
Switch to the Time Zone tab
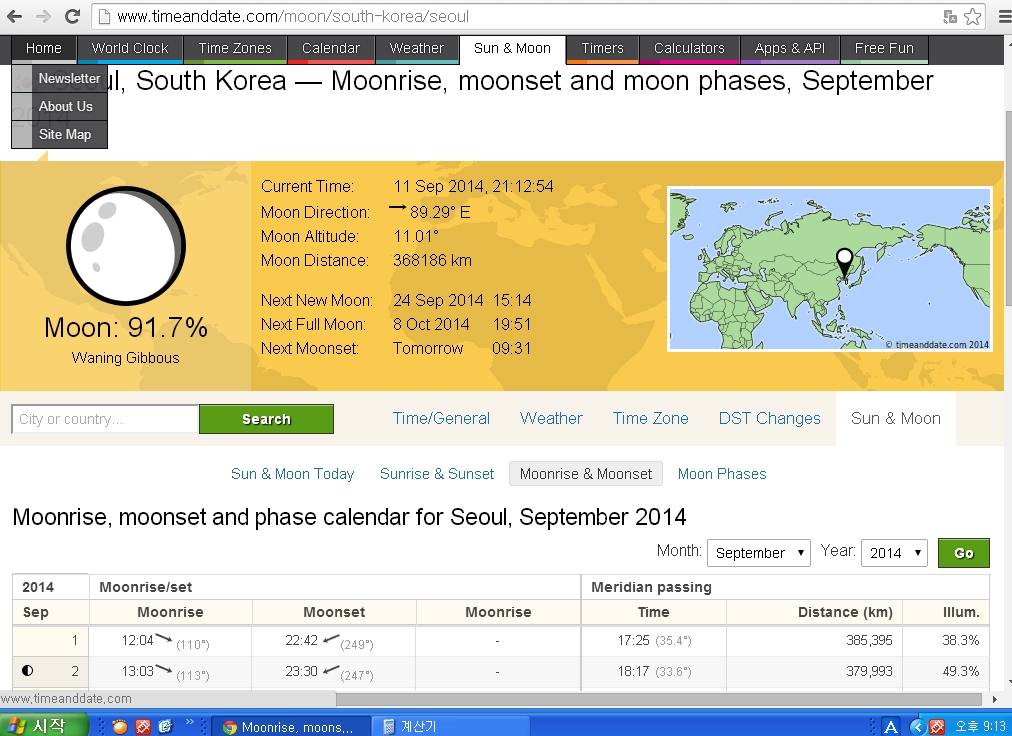(x=650, y=418)
